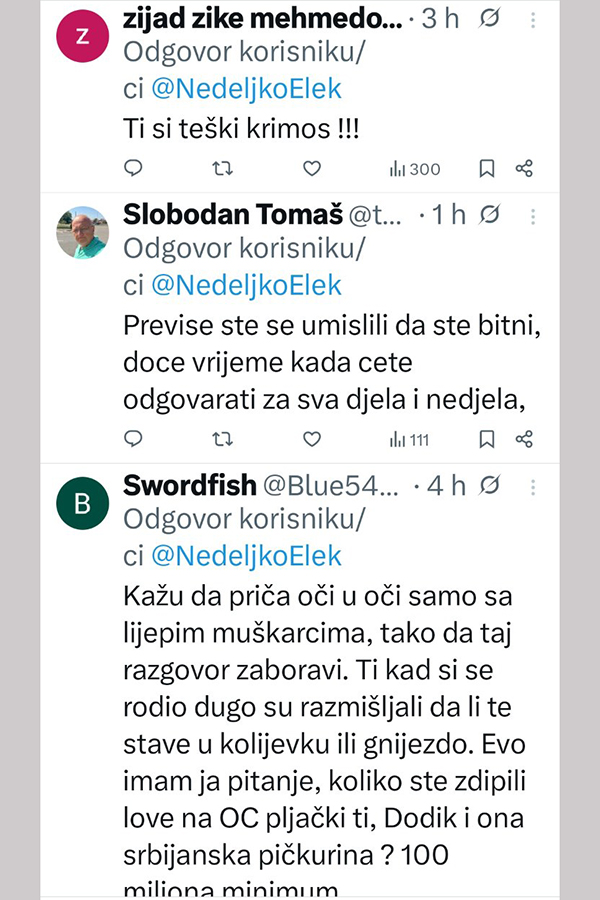Open more options for zijad zike's tweet

(x=533, y=19)
